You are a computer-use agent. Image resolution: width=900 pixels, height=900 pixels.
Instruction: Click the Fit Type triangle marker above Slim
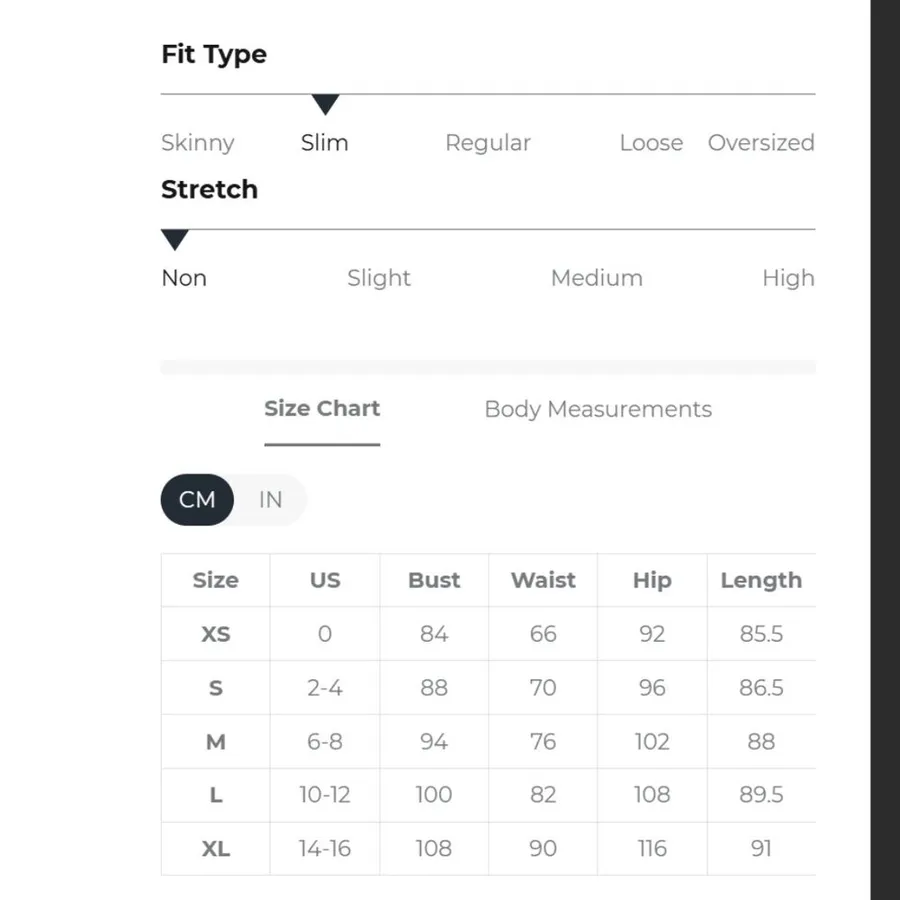point(325,104)
